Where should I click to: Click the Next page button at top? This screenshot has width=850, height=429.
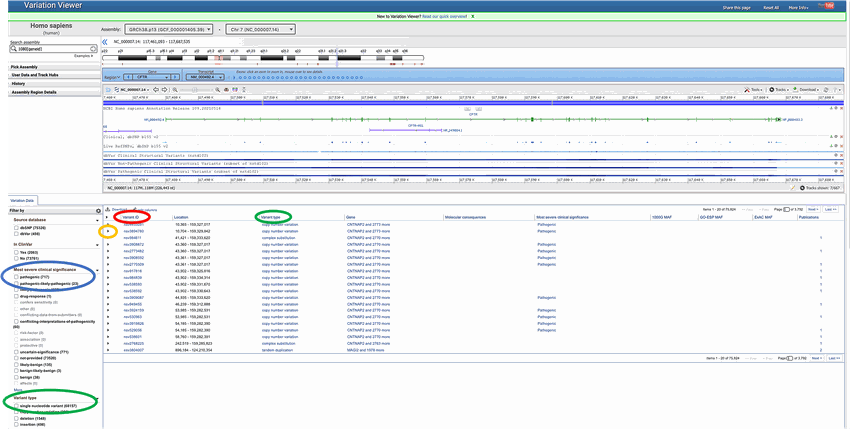tap(814, 209)
